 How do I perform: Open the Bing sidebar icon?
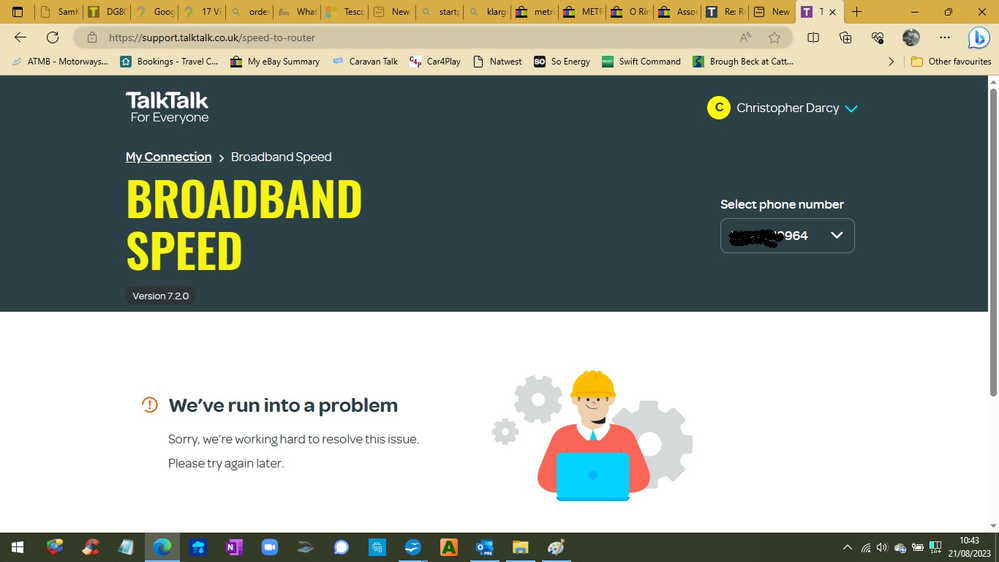978,37
